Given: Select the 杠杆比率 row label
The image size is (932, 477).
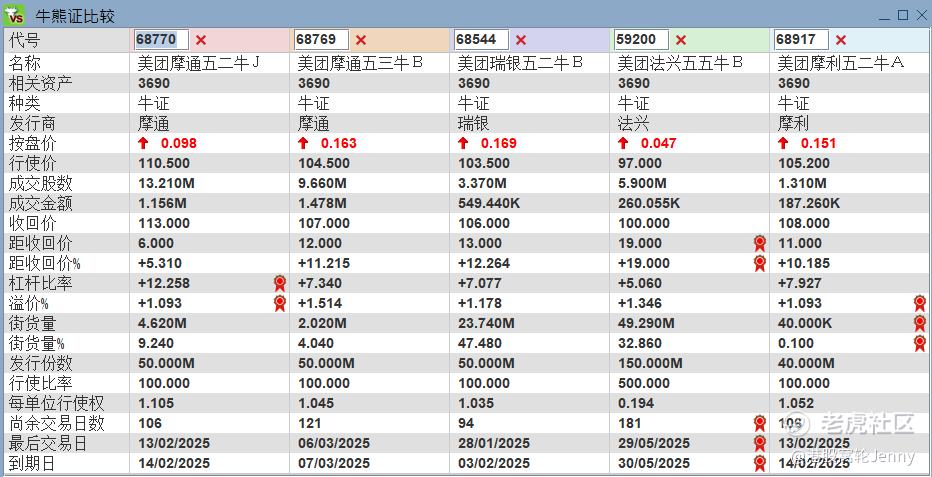Looking at the screenshot, I should pyautogui.click(x=40, y=283).
